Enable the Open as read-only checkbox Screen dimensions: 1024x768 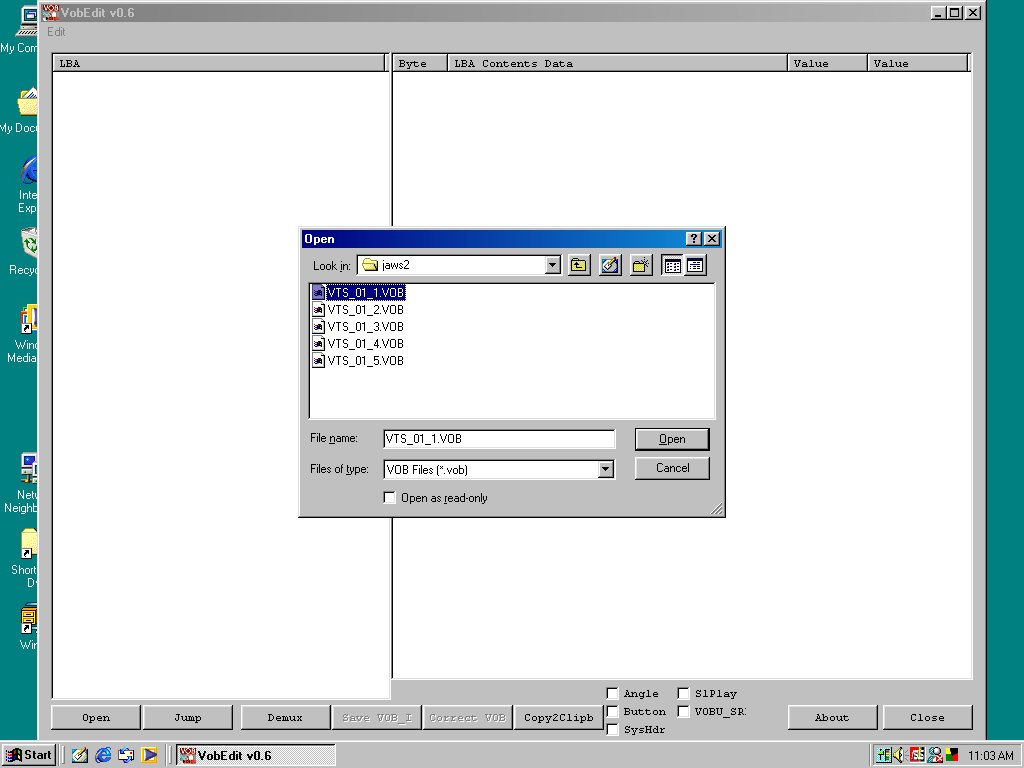pyautogui.click(x=390, y=498)
